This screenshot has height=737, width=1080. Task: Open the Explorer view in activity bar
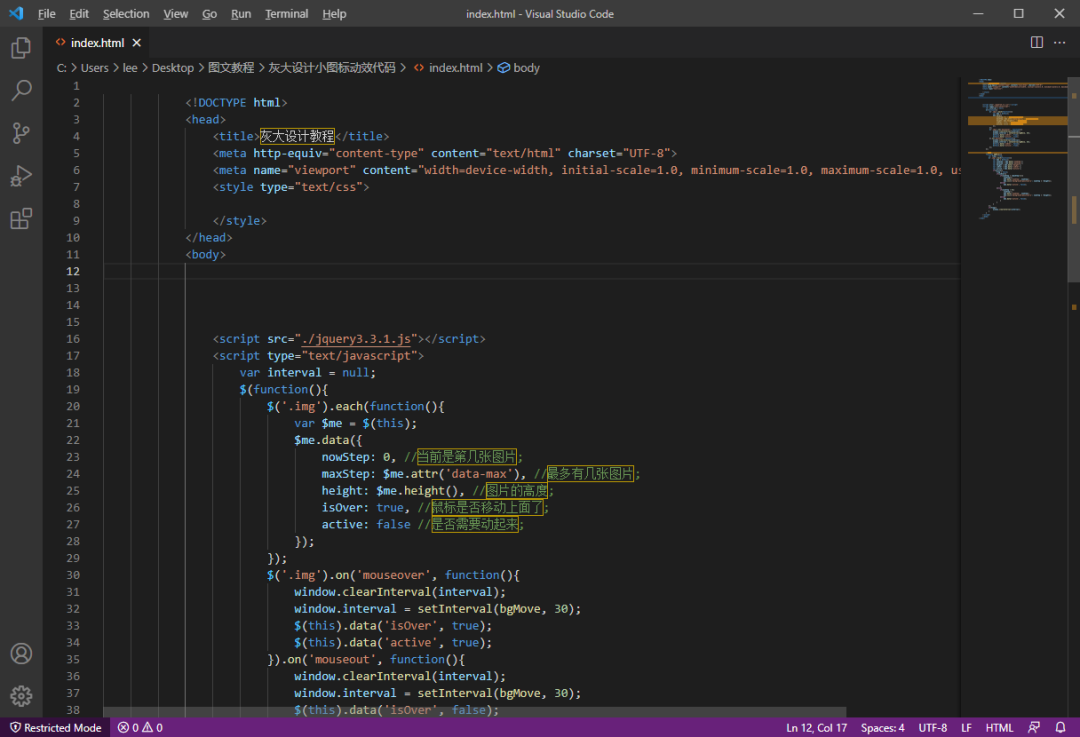click(21, 47)
